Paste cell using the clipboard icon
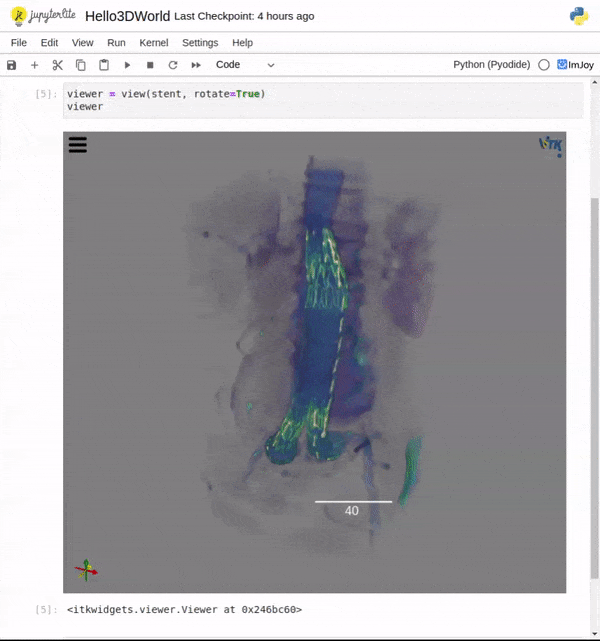 coord(103,65)
